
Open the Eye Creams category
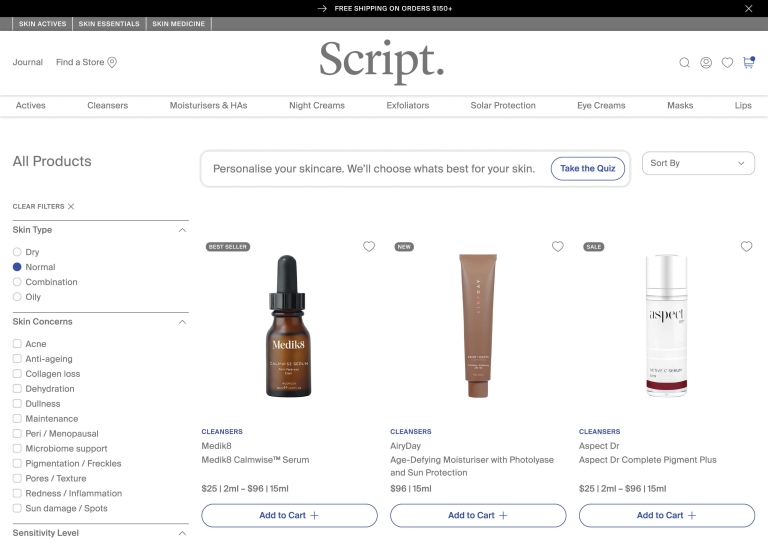tap(601, 105)
